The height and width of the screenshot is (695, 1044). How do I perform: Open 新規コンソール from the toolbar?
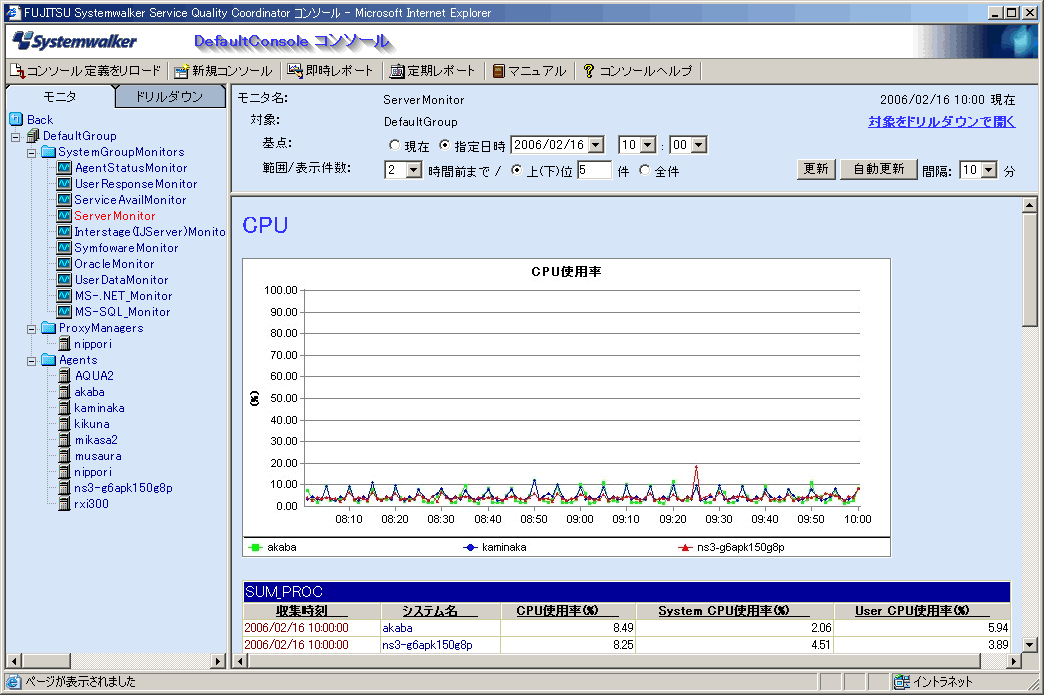[x=224, y=71]
